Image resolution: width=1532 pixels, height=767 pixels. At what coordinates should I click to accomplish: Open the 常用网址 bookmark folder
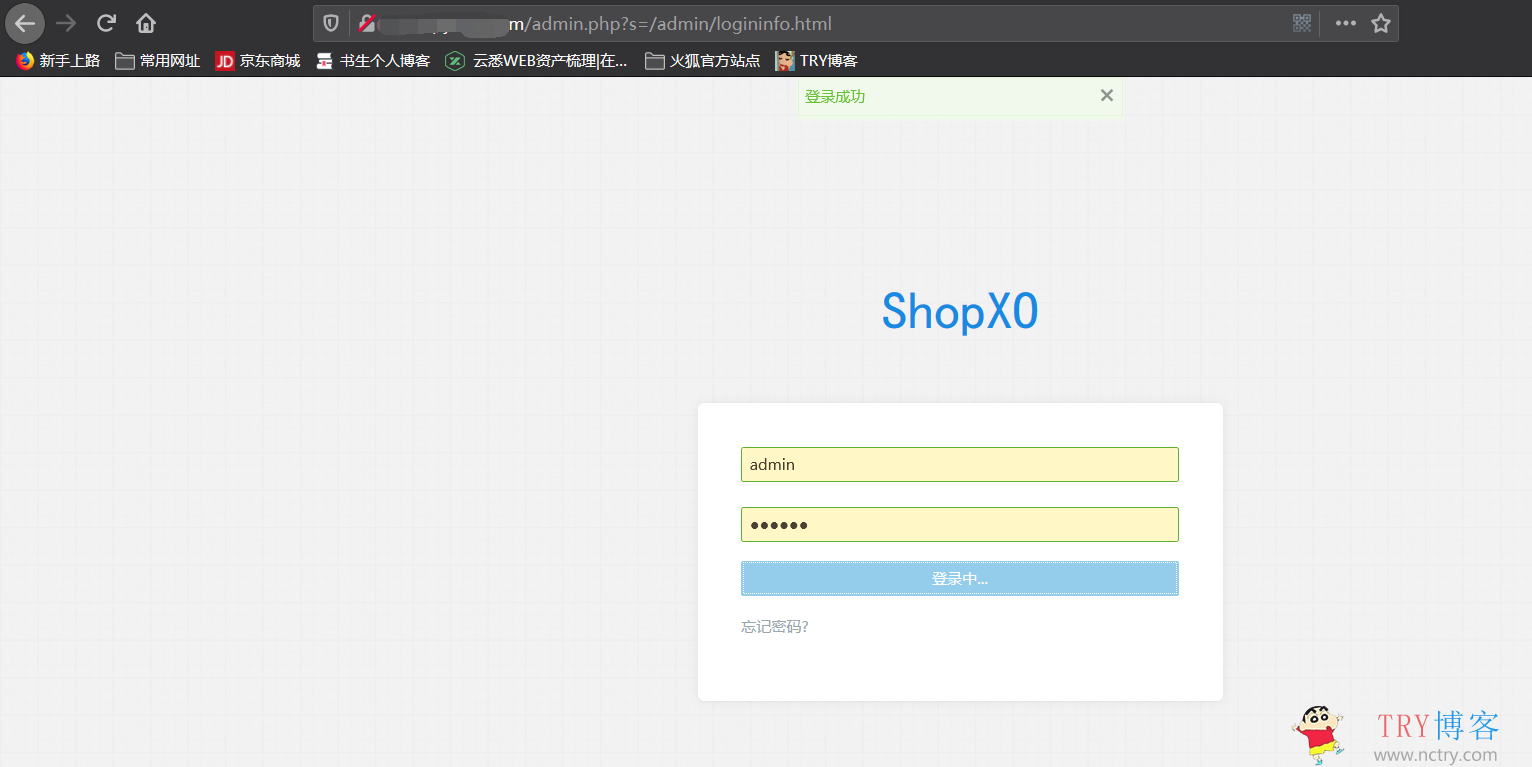pyautogui.click(x=158, y=61)
